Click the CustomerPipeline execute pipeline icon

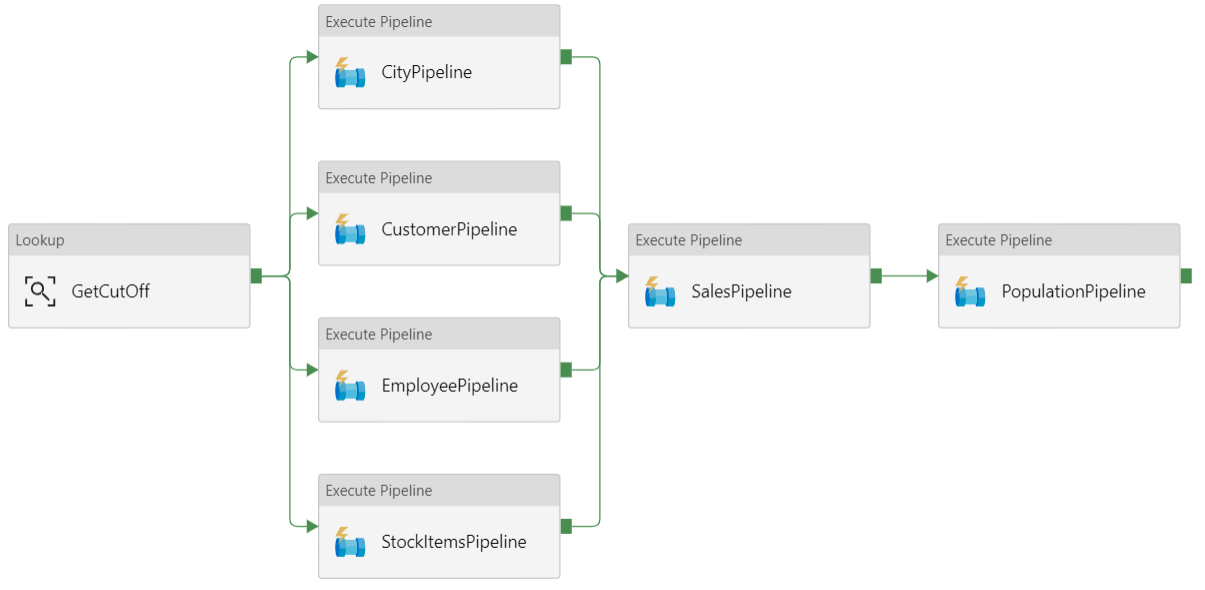350,230
